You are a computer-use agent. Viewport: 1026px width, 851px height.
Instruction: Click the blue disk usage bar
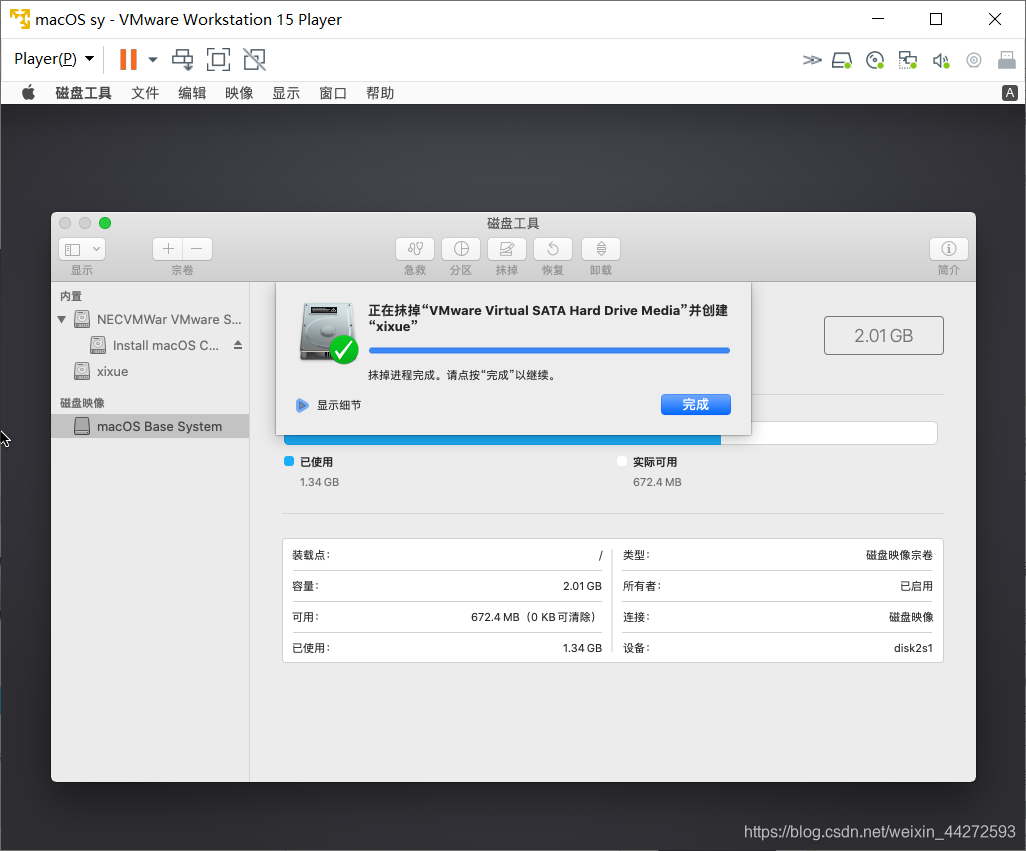[x=502, y=438]
